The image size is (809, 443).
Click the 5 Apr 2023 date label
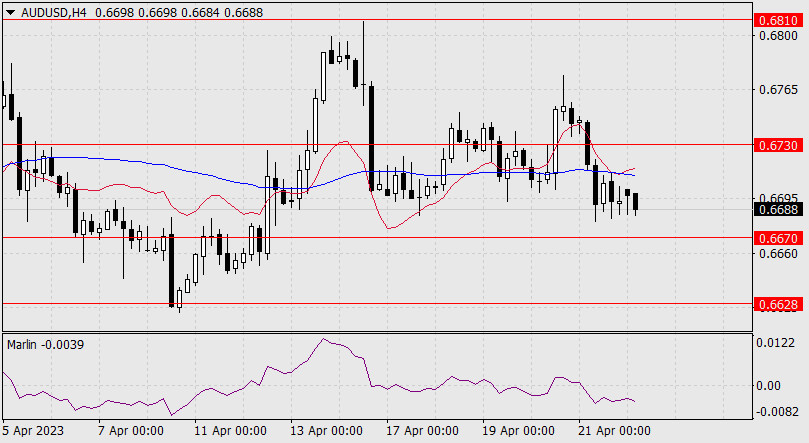33,431
